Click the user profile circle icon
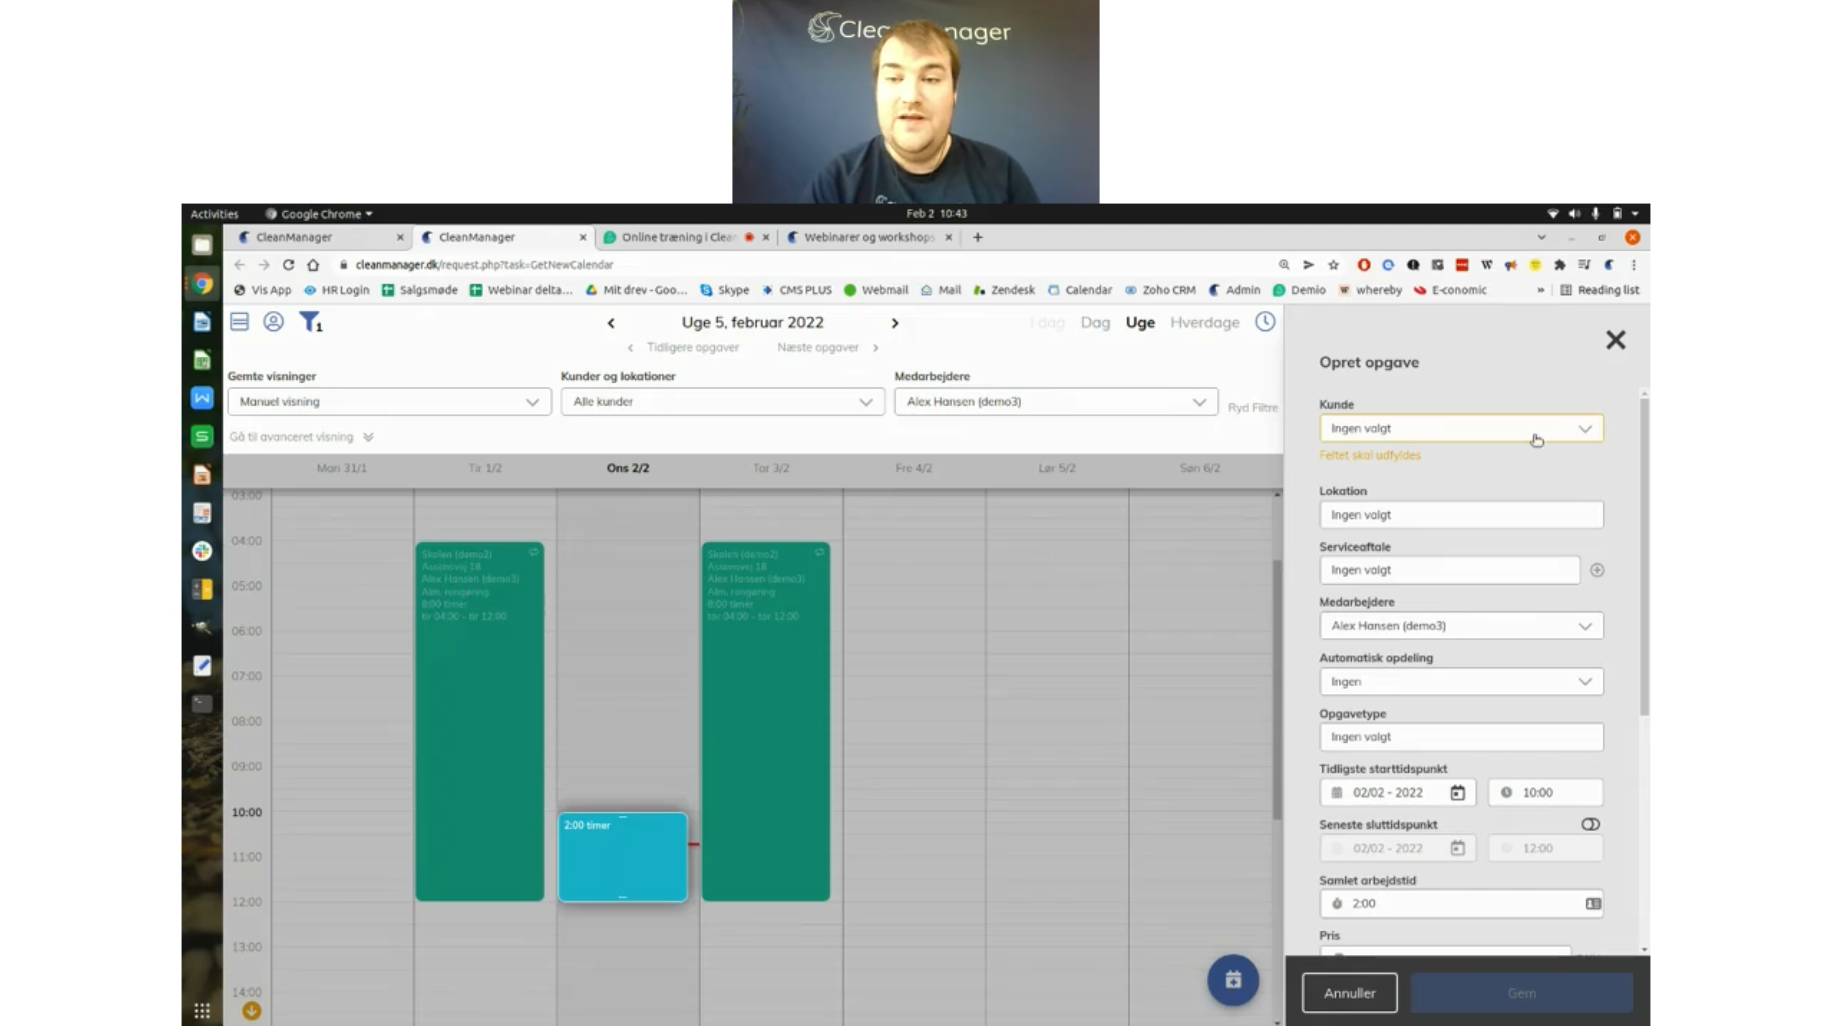Screen dimensions: 1831x1026 coord(273,322)
